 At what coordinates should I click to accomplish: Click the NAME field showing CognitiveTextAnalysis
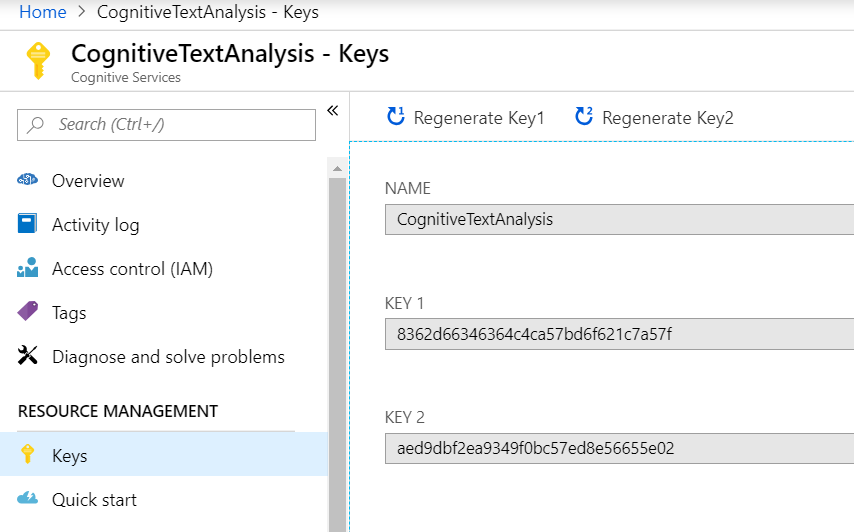619,219
